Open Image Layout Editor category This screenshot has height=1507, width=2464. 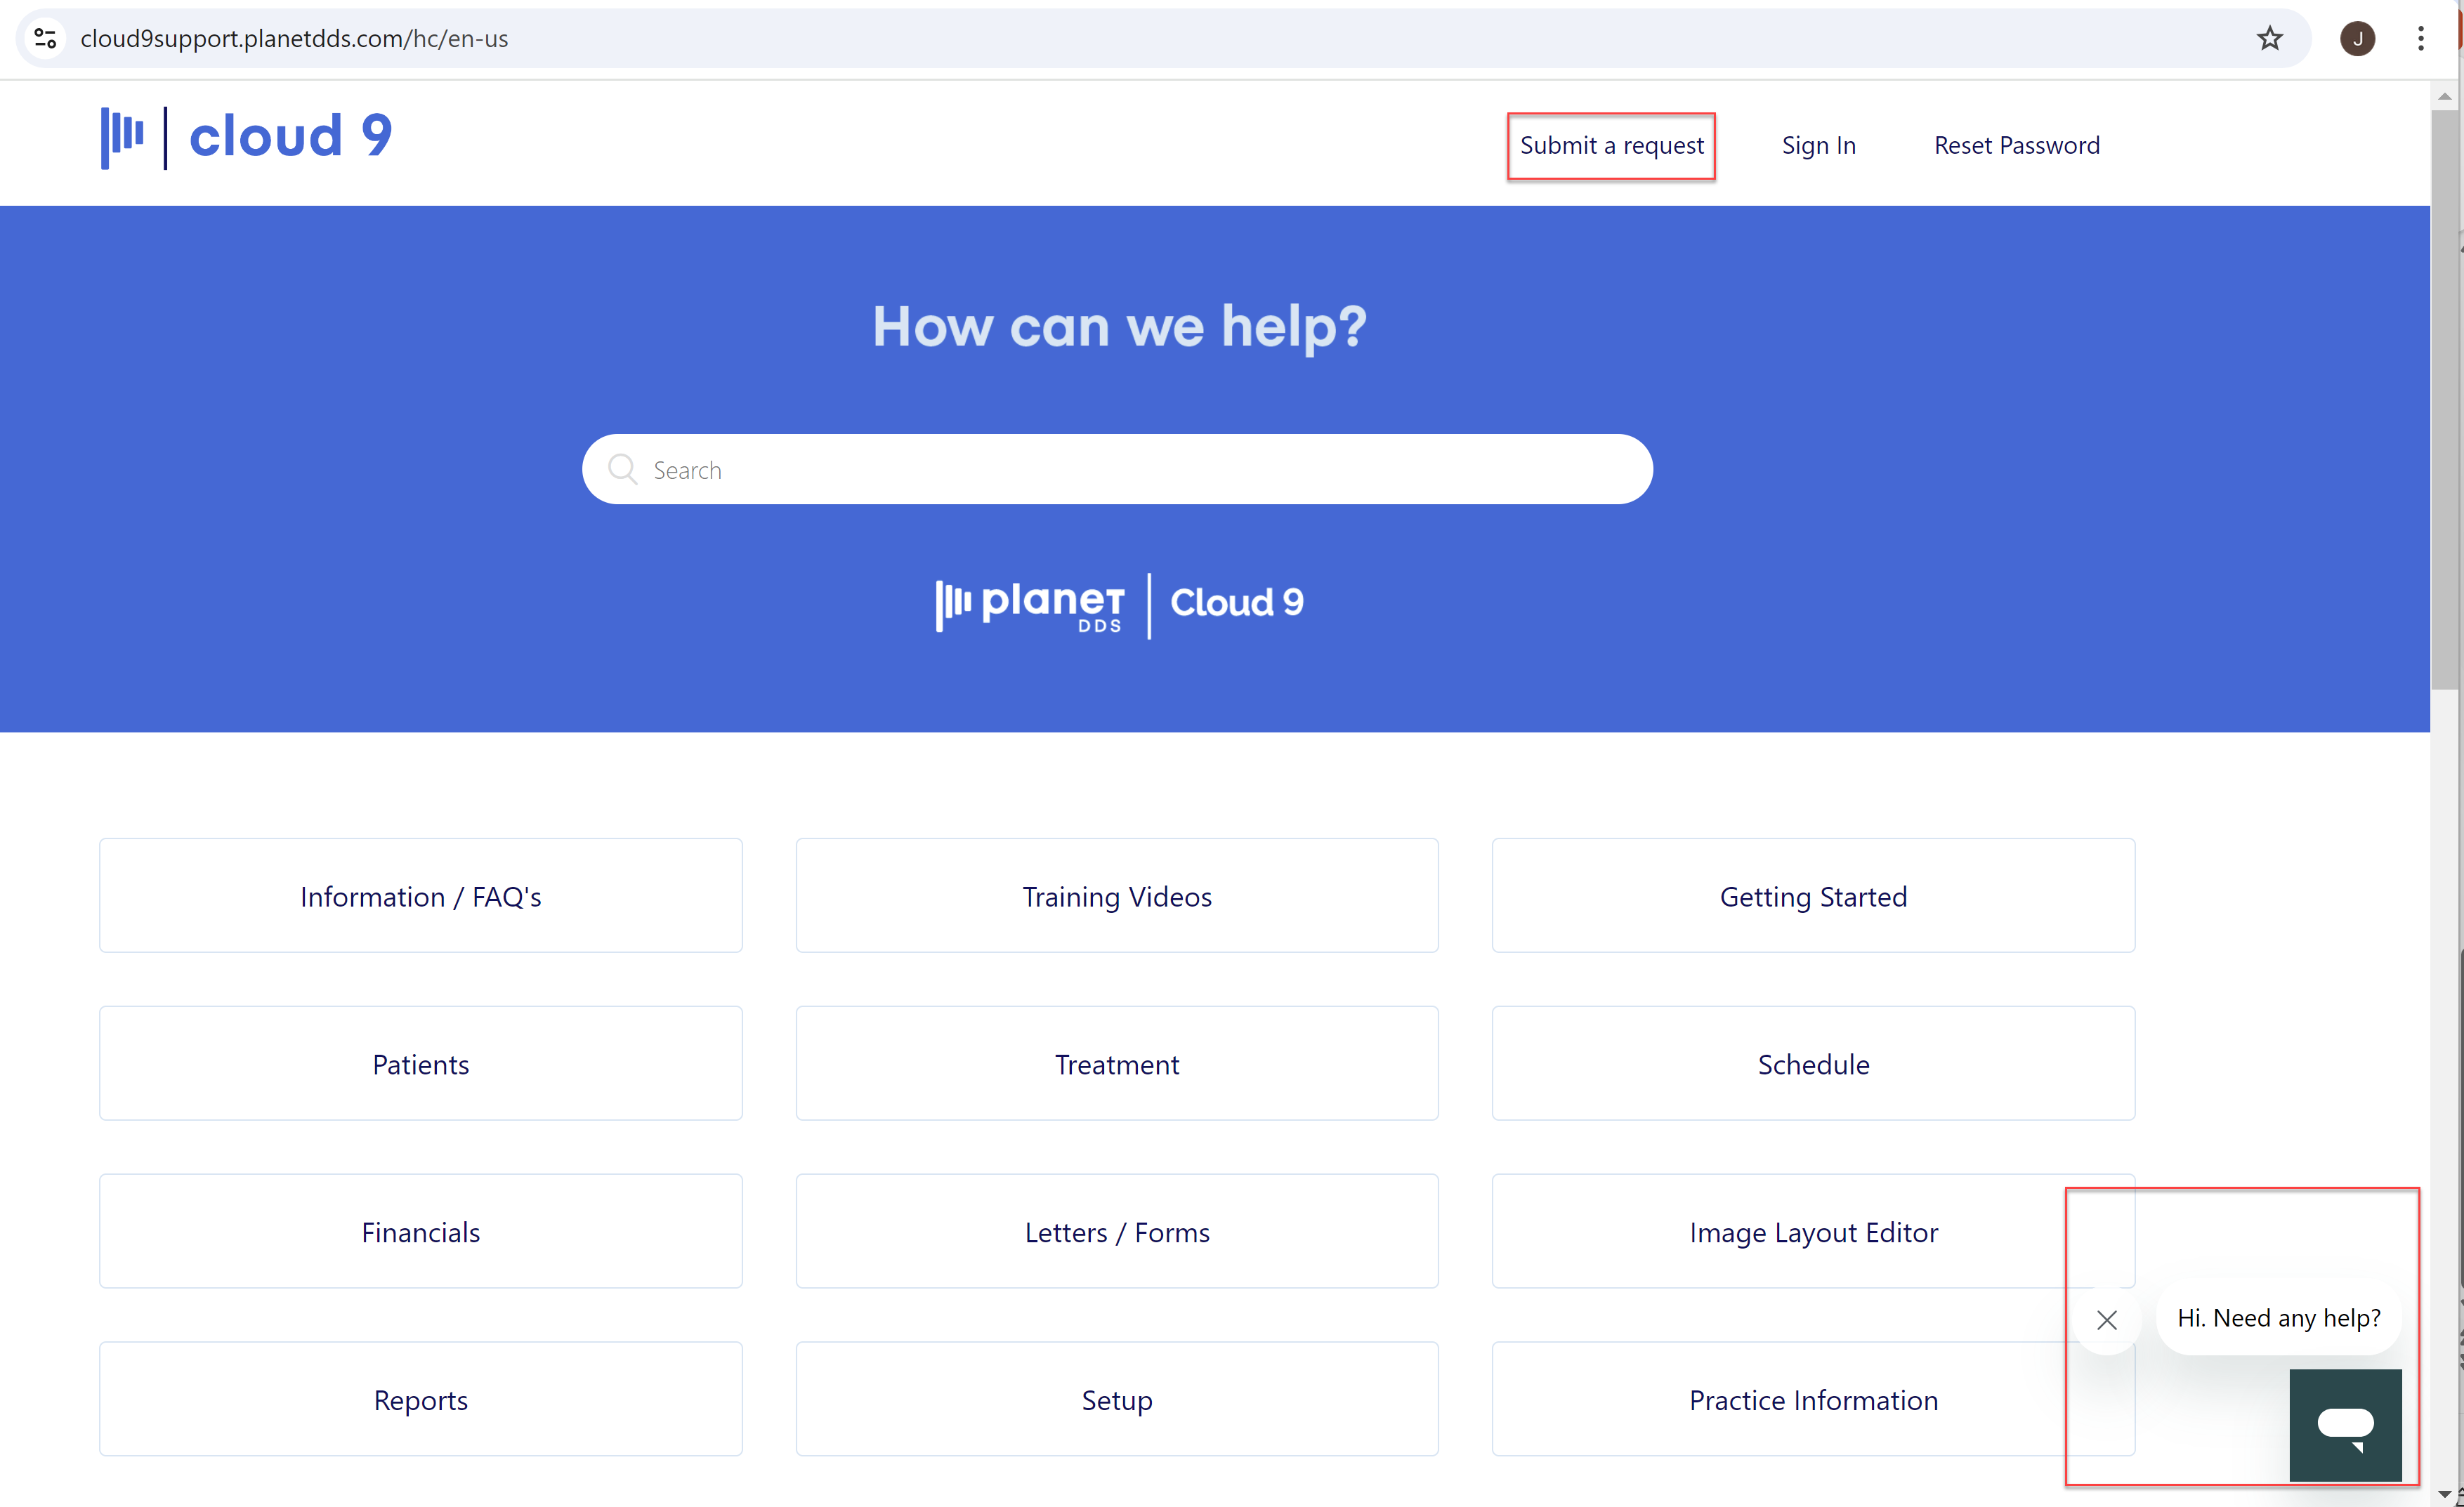point(1813,1232)
